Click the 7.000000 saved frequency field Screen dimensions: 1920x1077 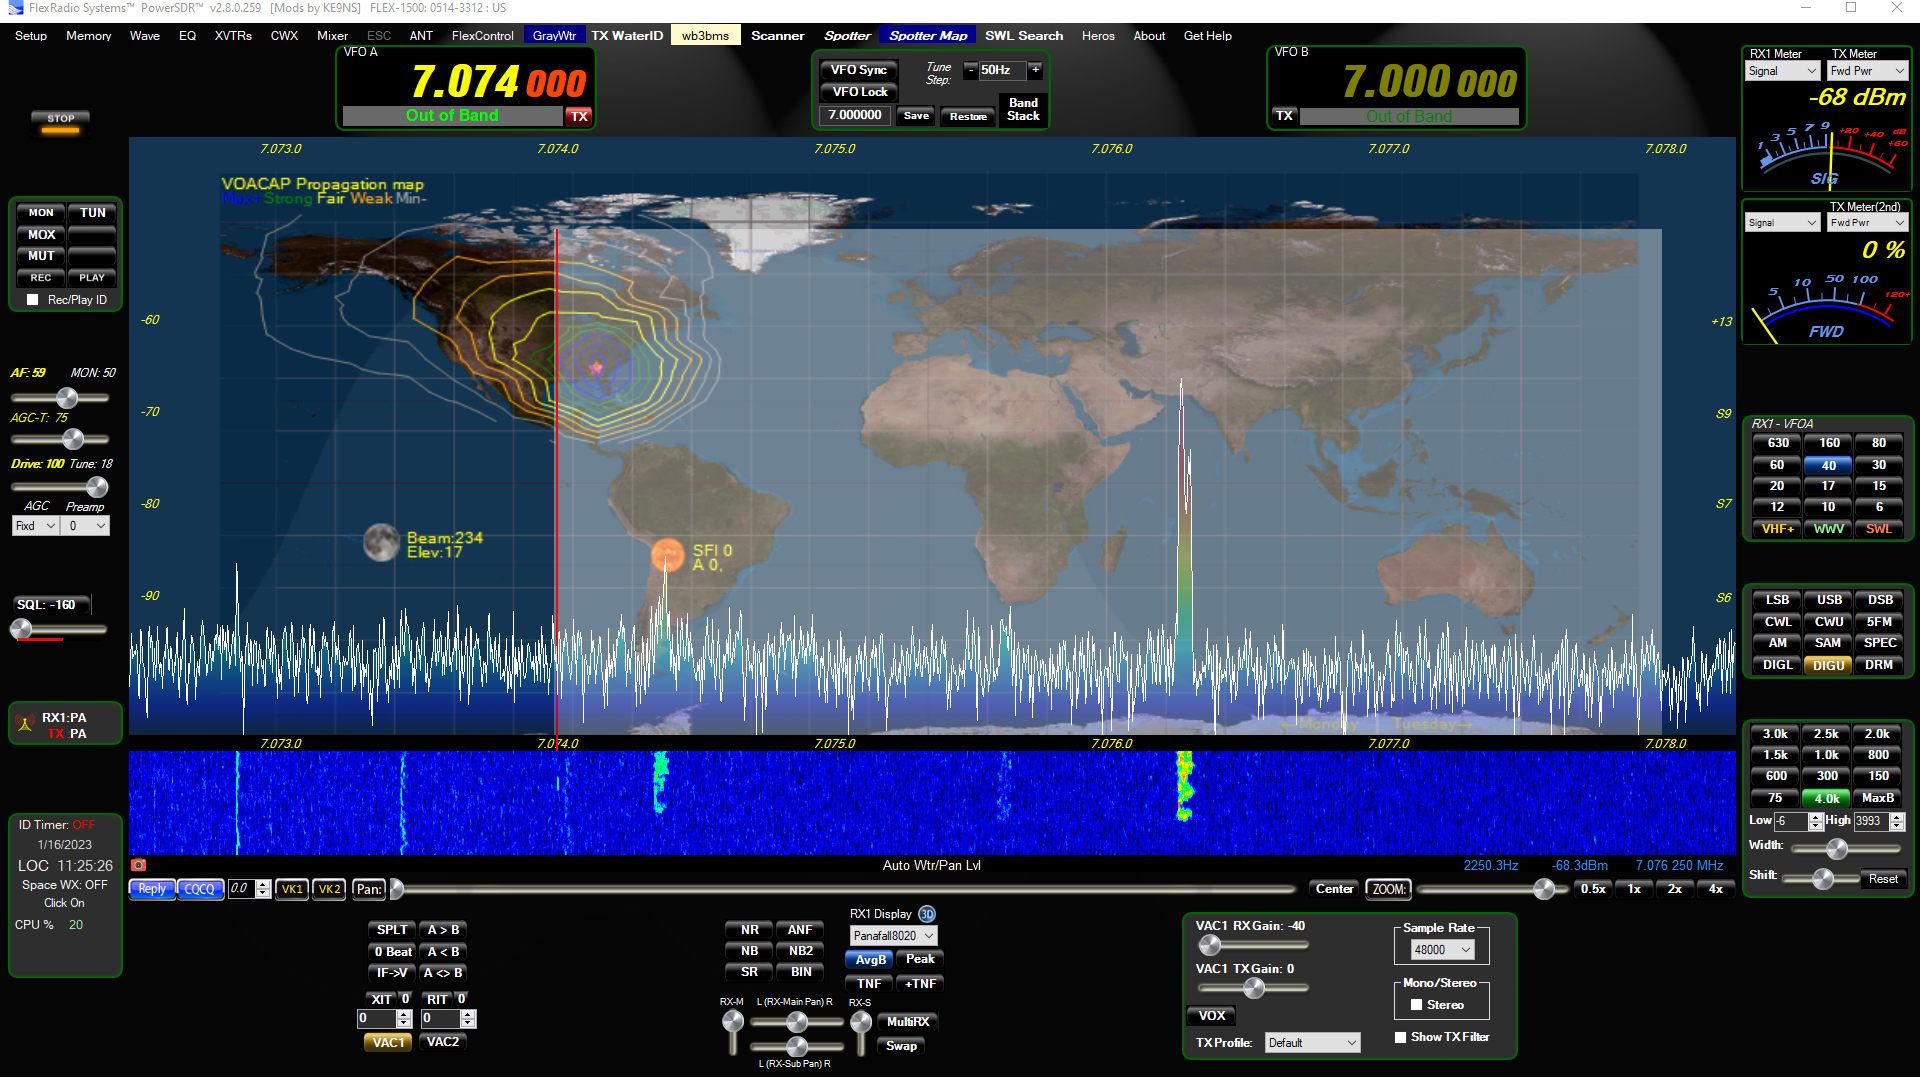click(855, 116)
